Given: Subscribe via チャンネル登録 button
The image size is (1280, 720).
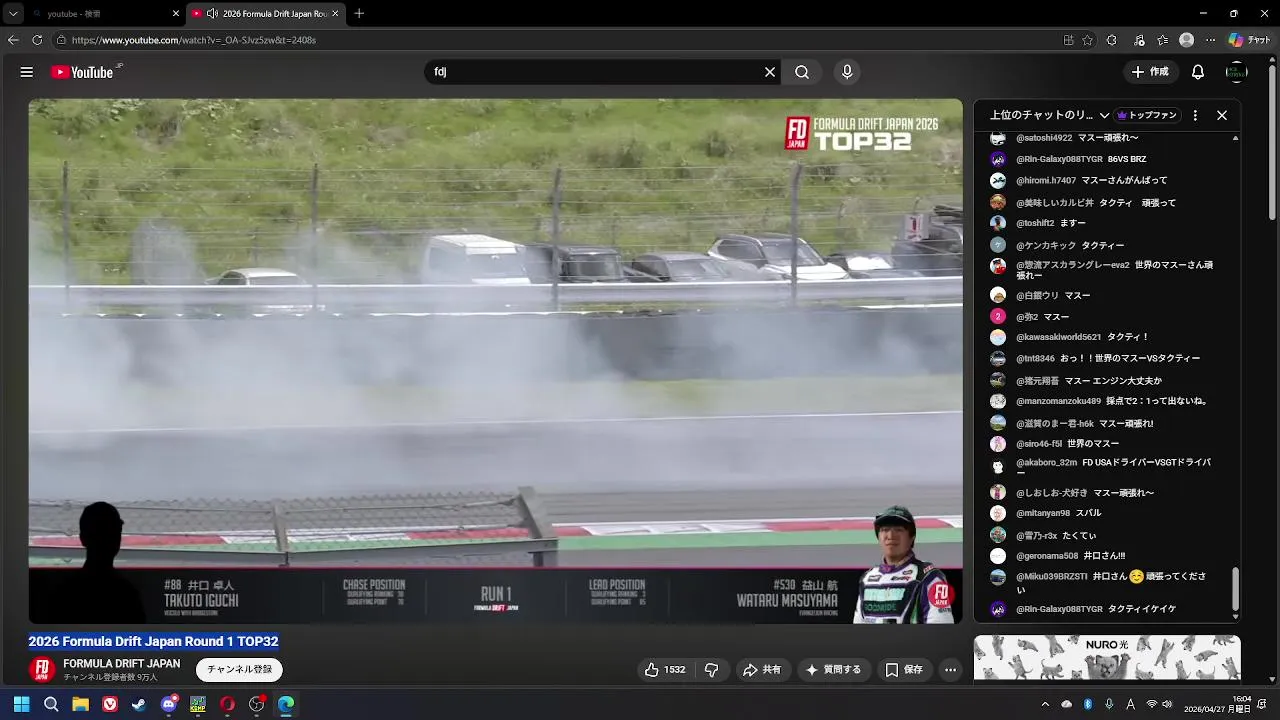Looking at the screenshot, I should [239, 670].
